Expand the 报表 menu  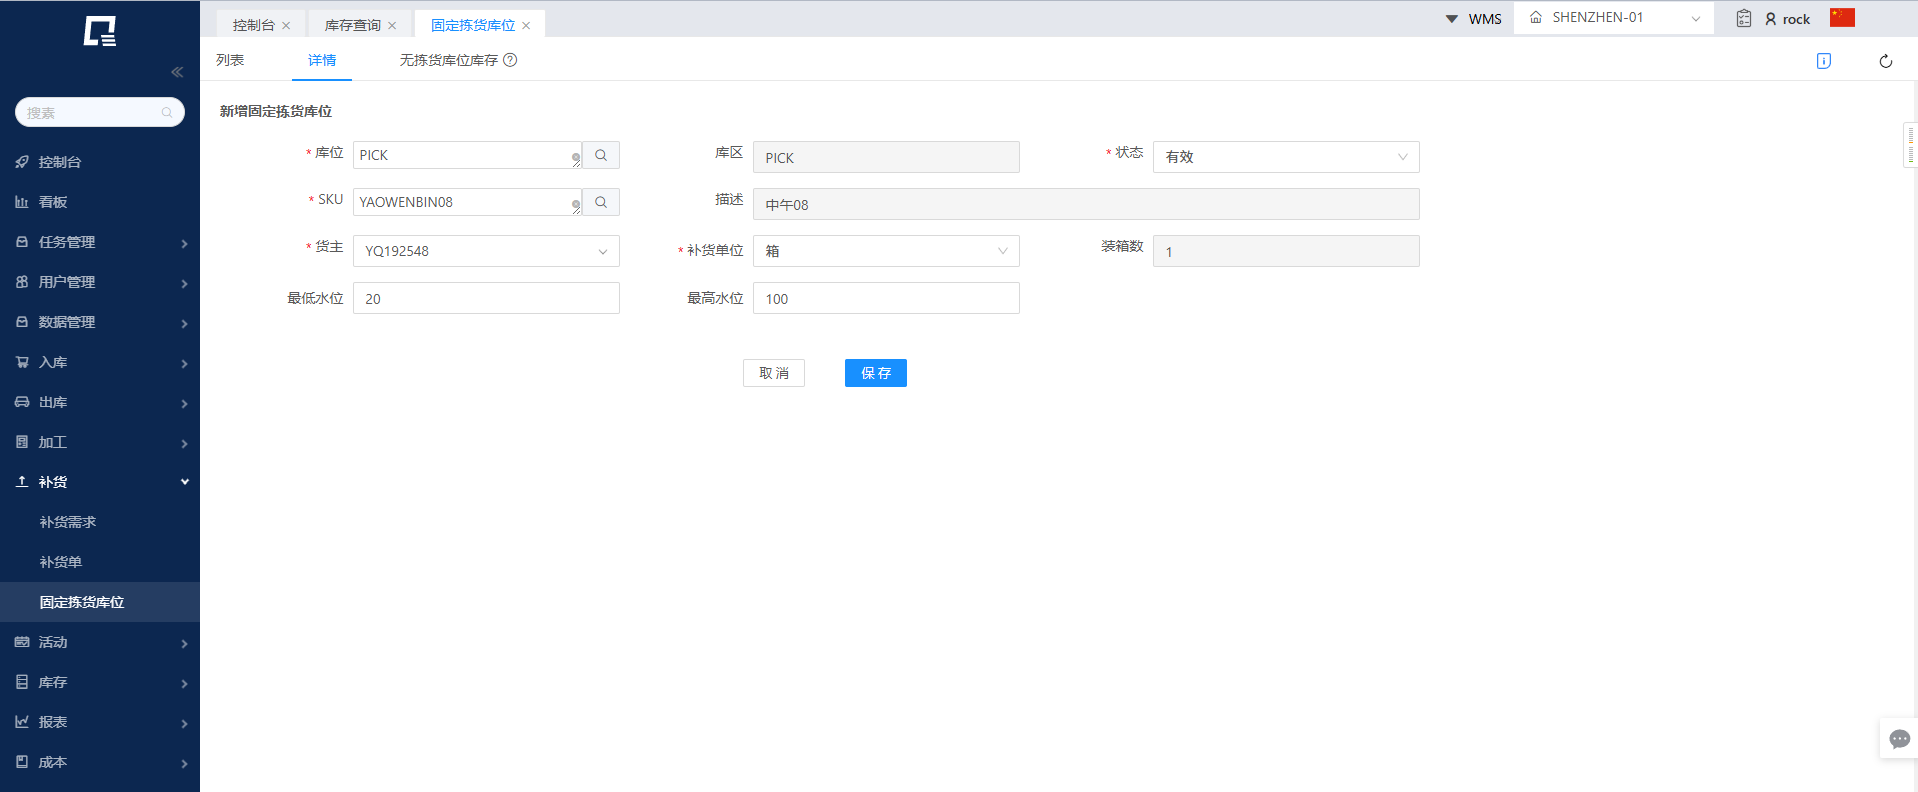pos(100,722)
